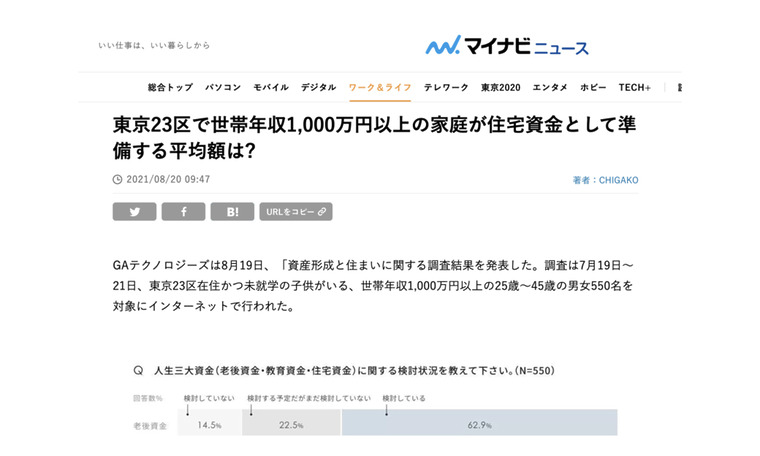Click the 62.9% segment in the chart

pyautogui.click(x=479, y=424)
